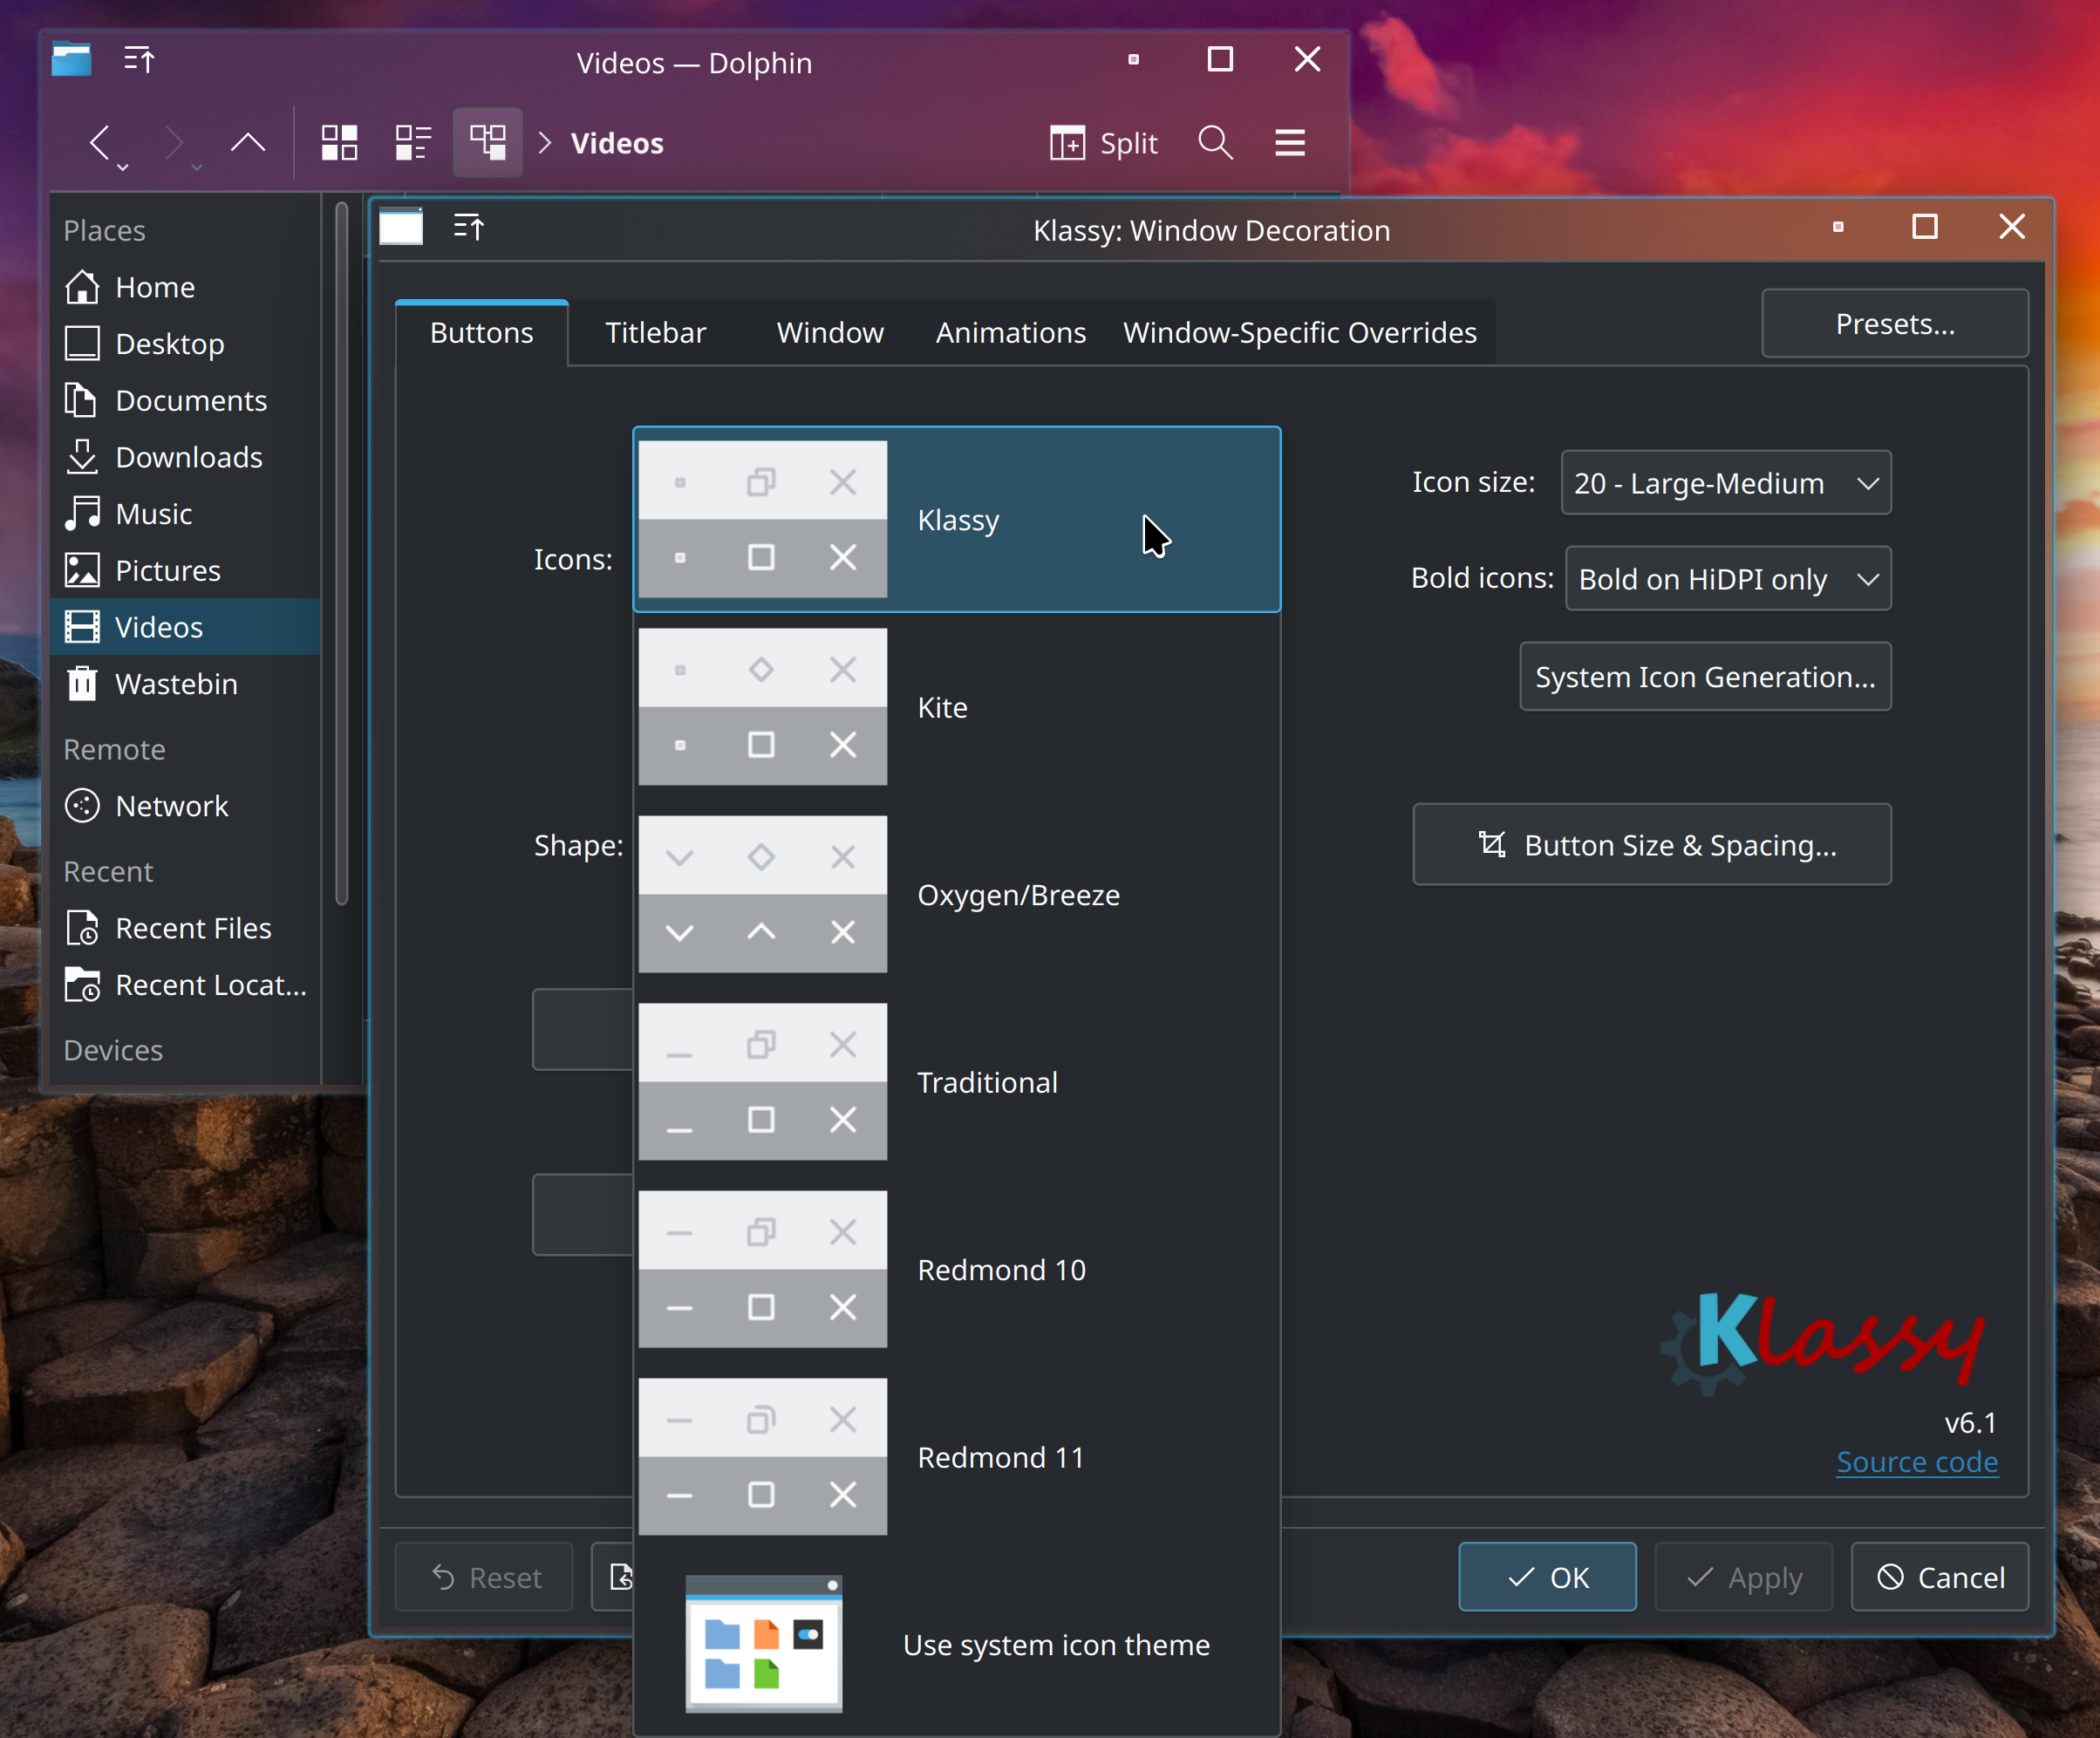Switch to the Buttons tab
The image size is (2100, 1738).
point(482,333)
